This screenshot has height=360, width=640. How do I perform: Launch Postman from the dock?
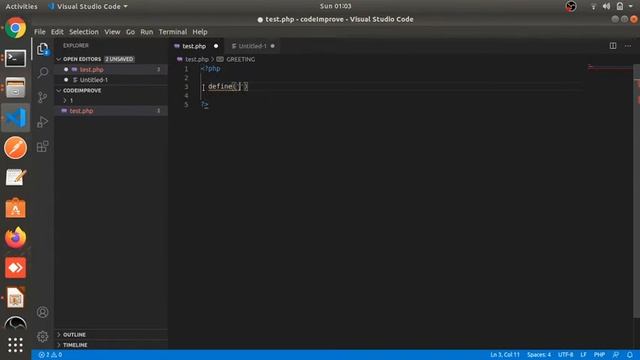click(16, 147)
